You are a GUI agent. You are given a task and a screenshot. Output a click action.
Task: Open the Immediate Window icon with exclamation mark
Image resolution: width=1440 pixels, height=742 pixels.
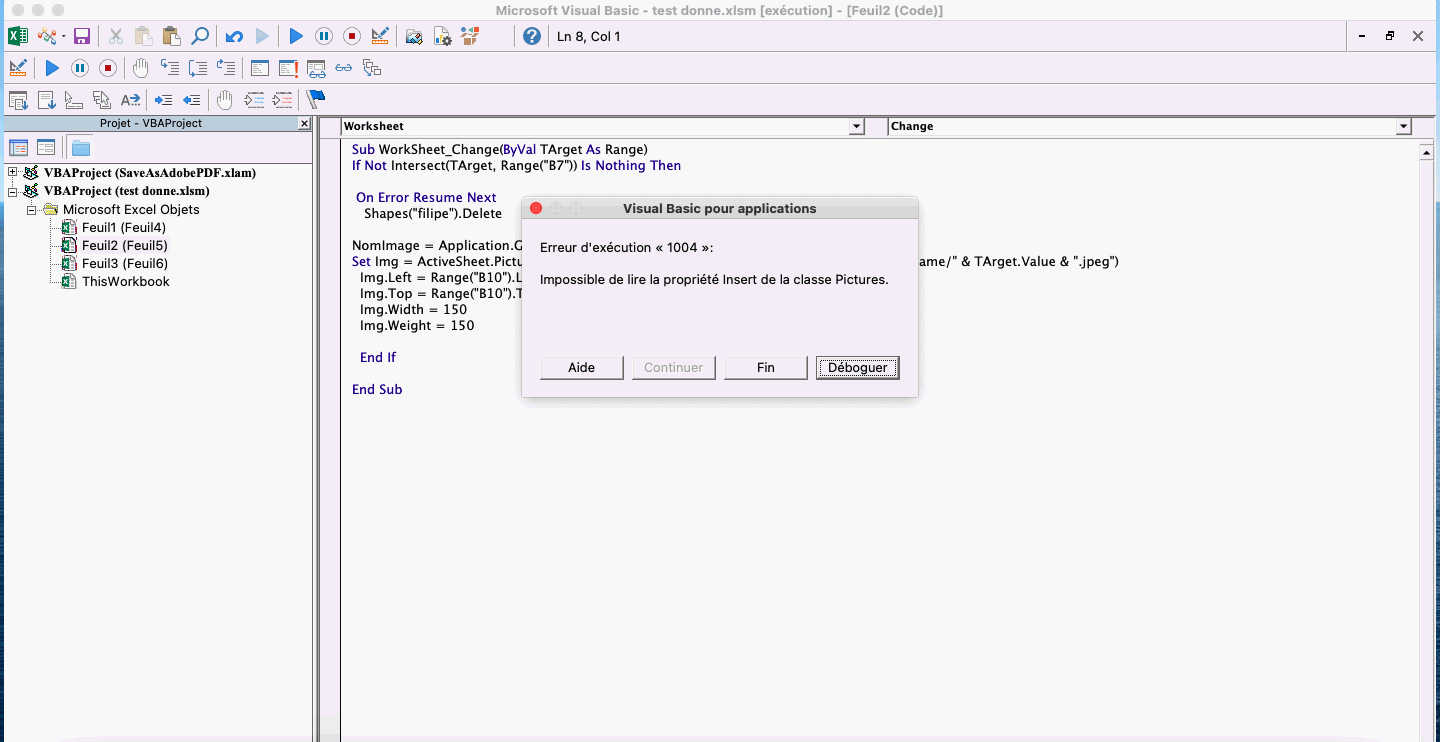pyautogui.click(x=288, y=68)
